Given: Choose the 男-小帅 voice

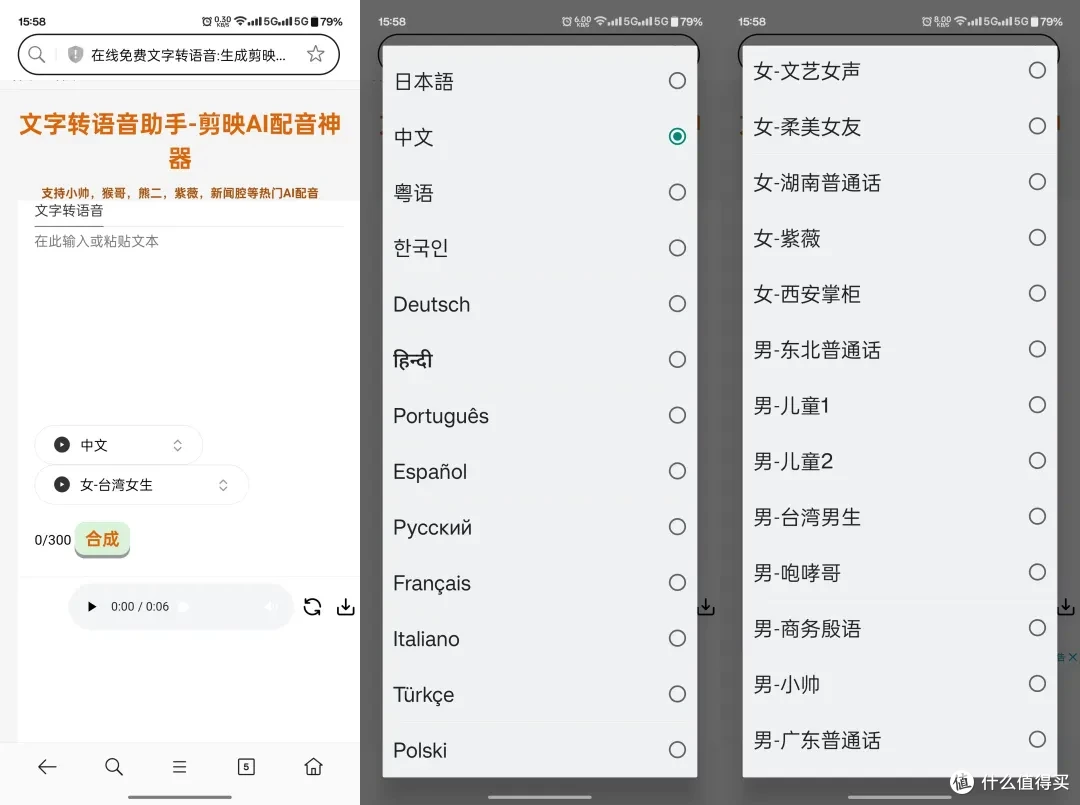Looking at the screenshot, I should pyautogui.click(x=900, y=684).
